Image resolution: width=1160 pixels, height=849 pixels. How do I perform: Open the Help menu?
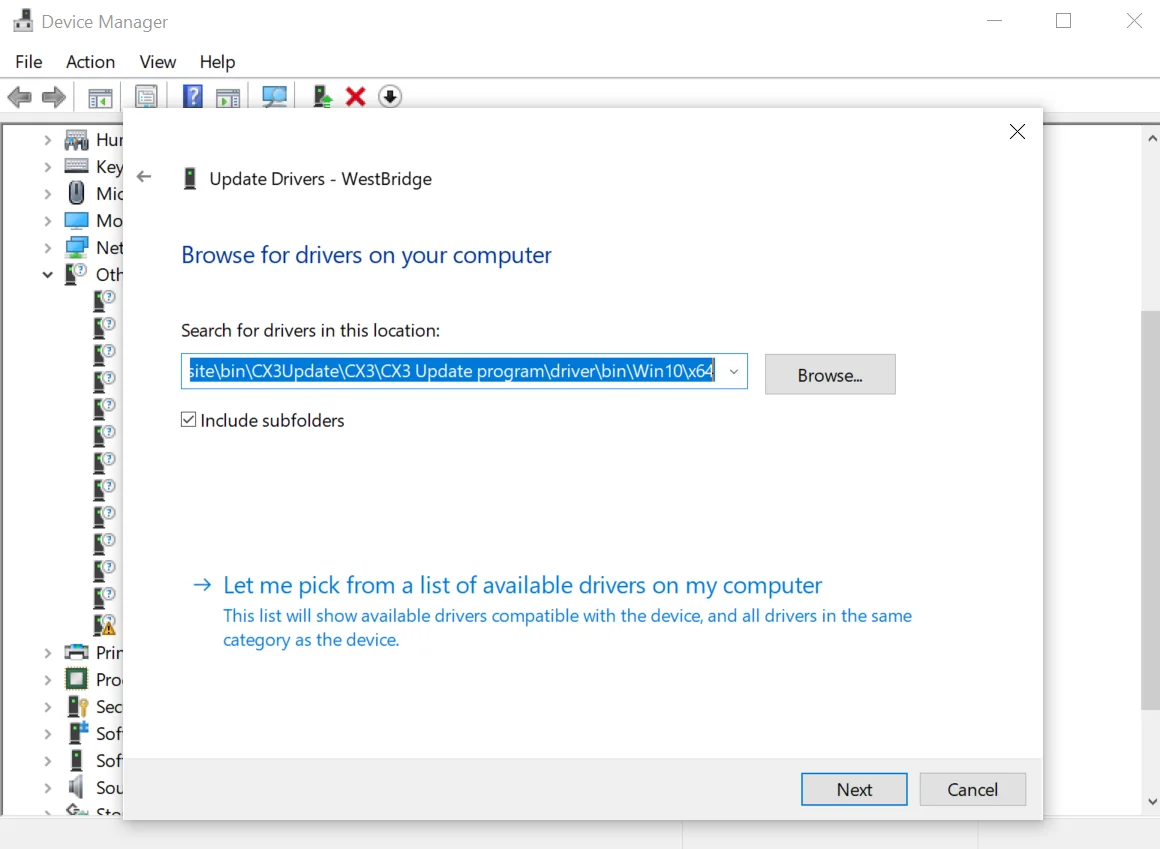point(217,62)
